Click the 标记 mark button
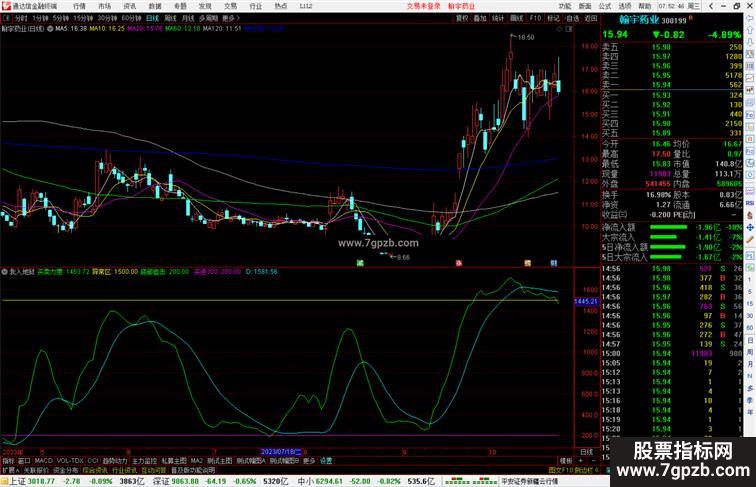756x487 pixels. (553, 18)
